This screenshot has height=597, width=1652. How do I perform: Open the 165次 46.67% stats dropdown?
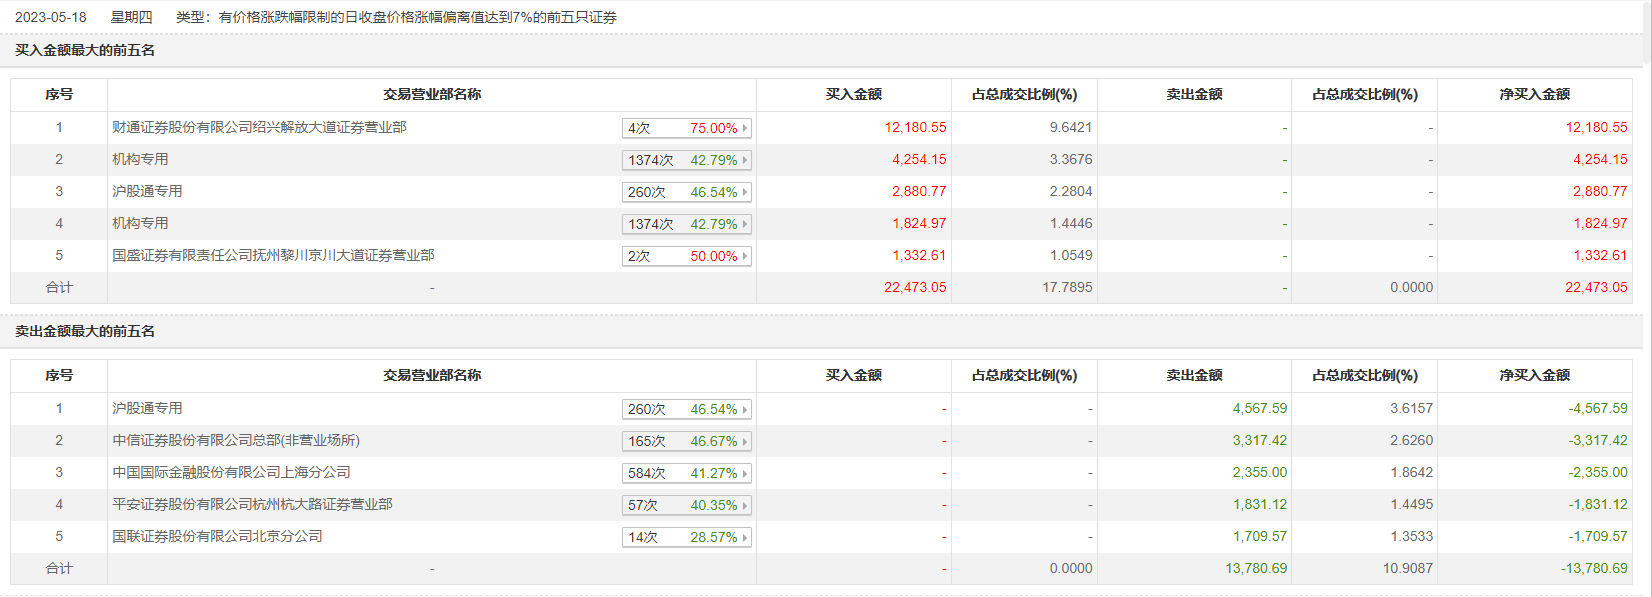(x=745, y=441)
